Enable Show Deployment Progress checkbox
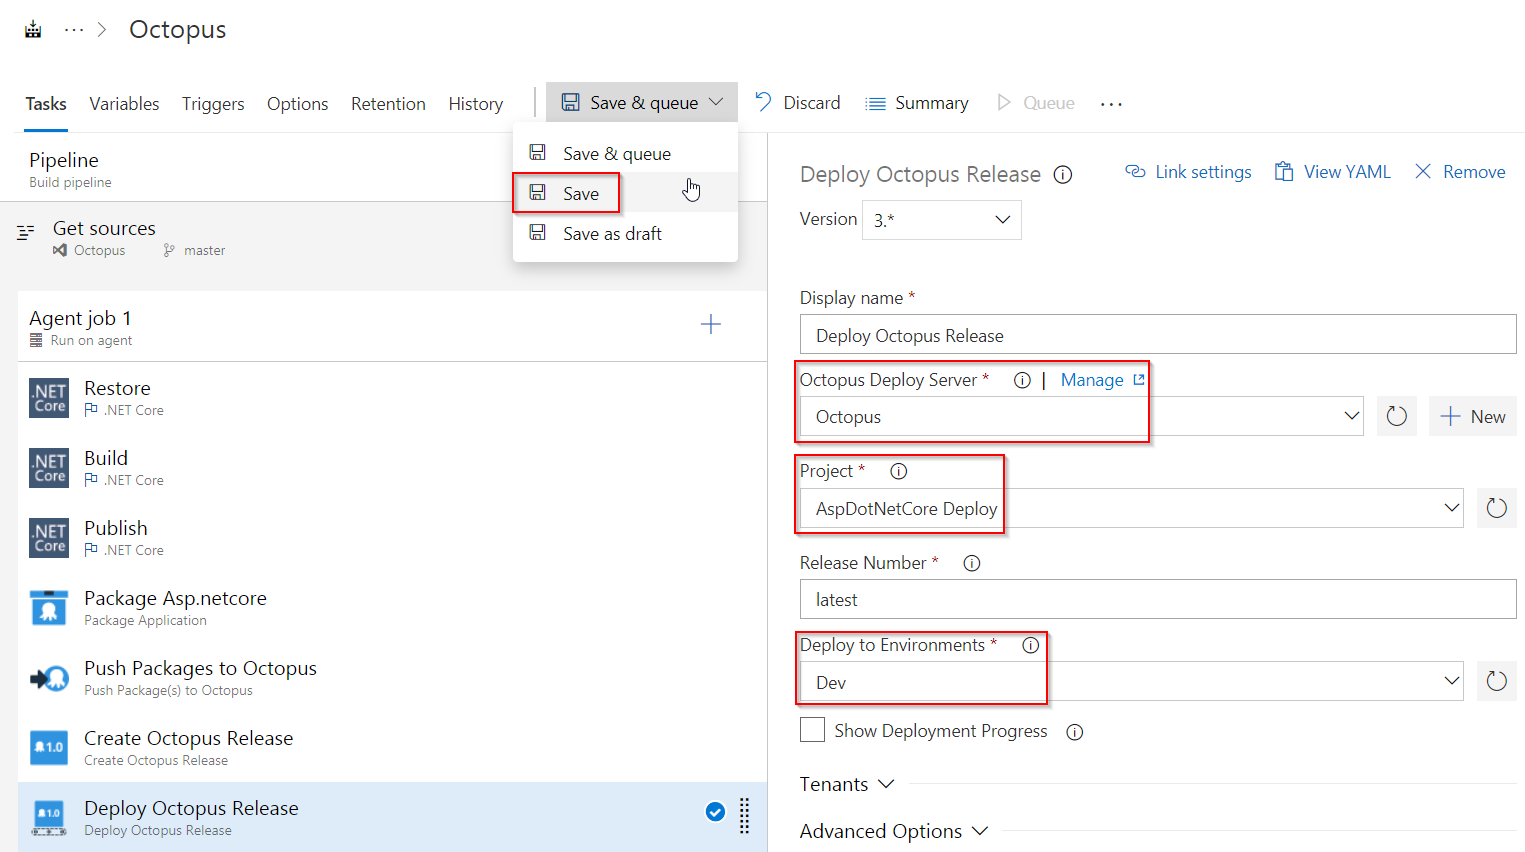 [812, 730]
